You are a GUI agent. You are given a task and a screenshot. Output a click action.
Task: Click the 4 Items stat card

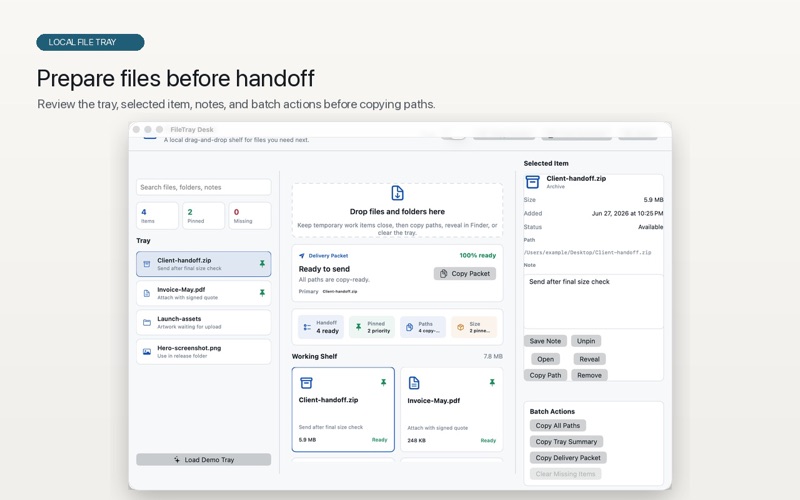157,216
